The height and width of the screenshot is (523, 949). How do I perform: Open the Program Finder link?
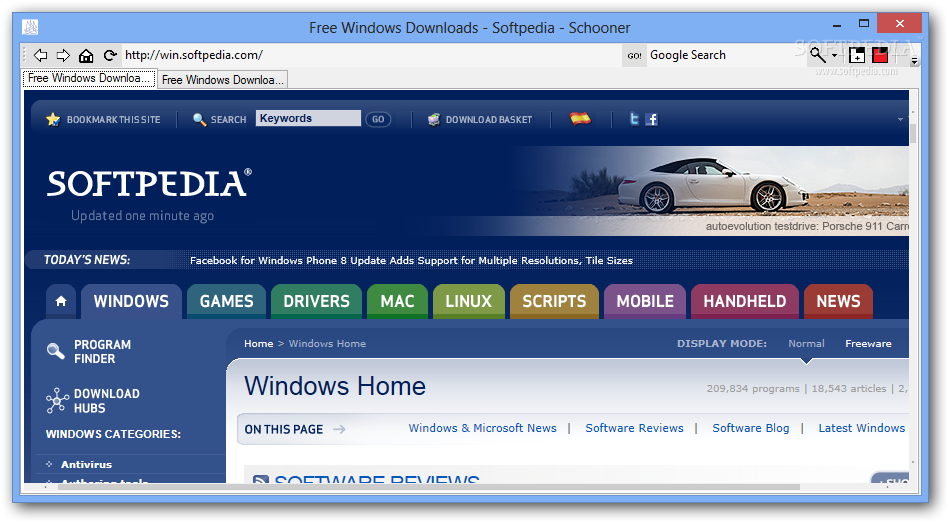click(x=102, y=352)
